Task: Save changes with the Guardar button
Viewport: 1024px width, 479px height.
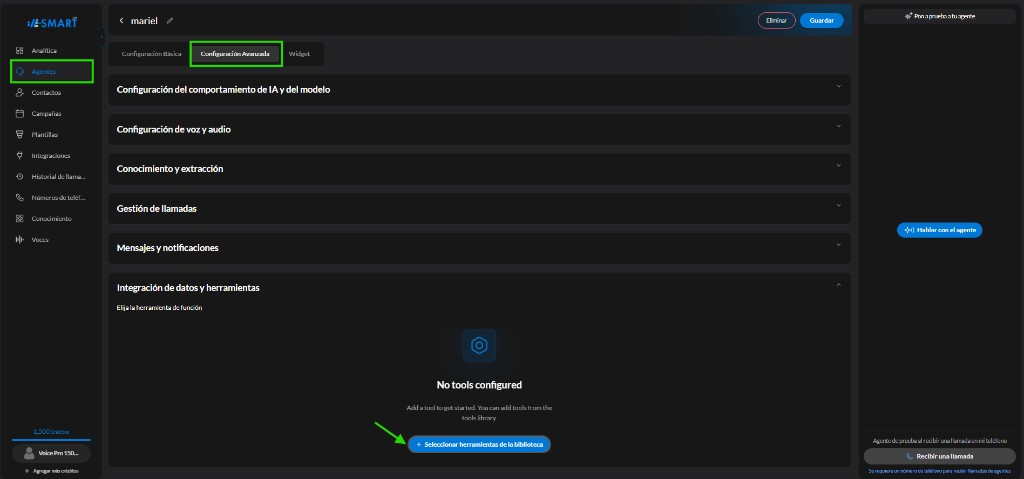Action: 822,21
